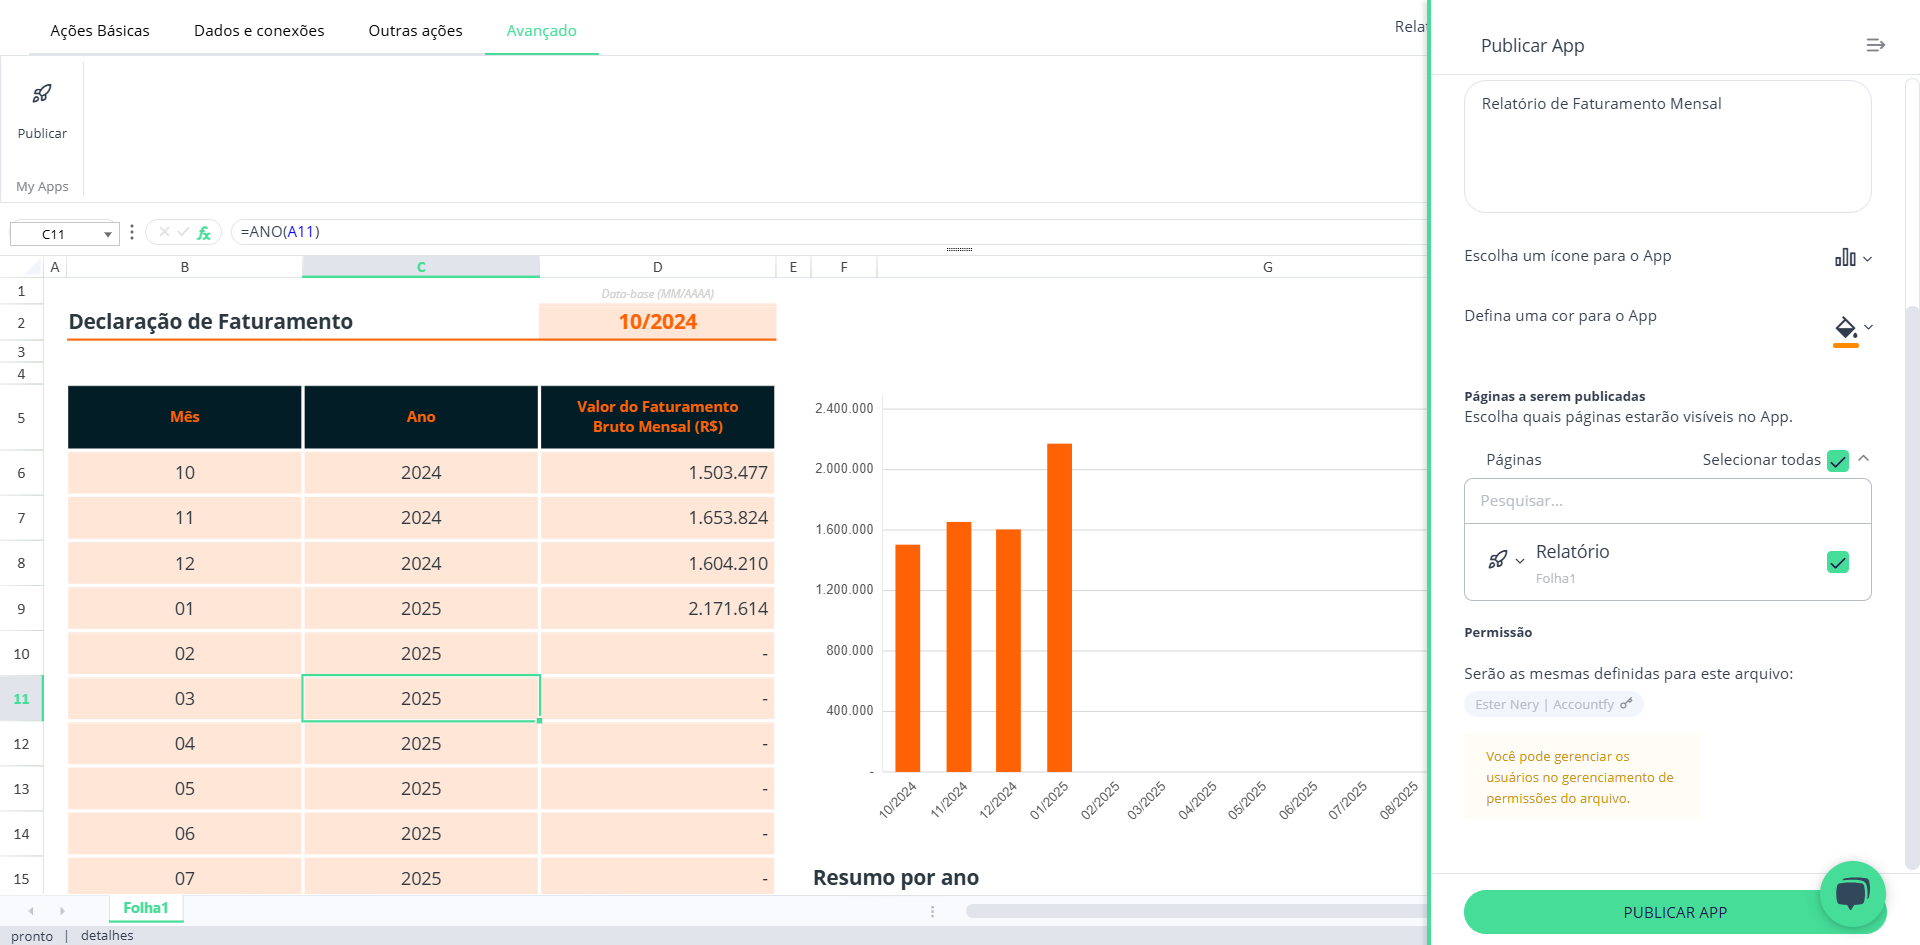This screenshot has height=945, width=1920.
Task: Open the Dados e conexões tab
Action: (259, 31)
